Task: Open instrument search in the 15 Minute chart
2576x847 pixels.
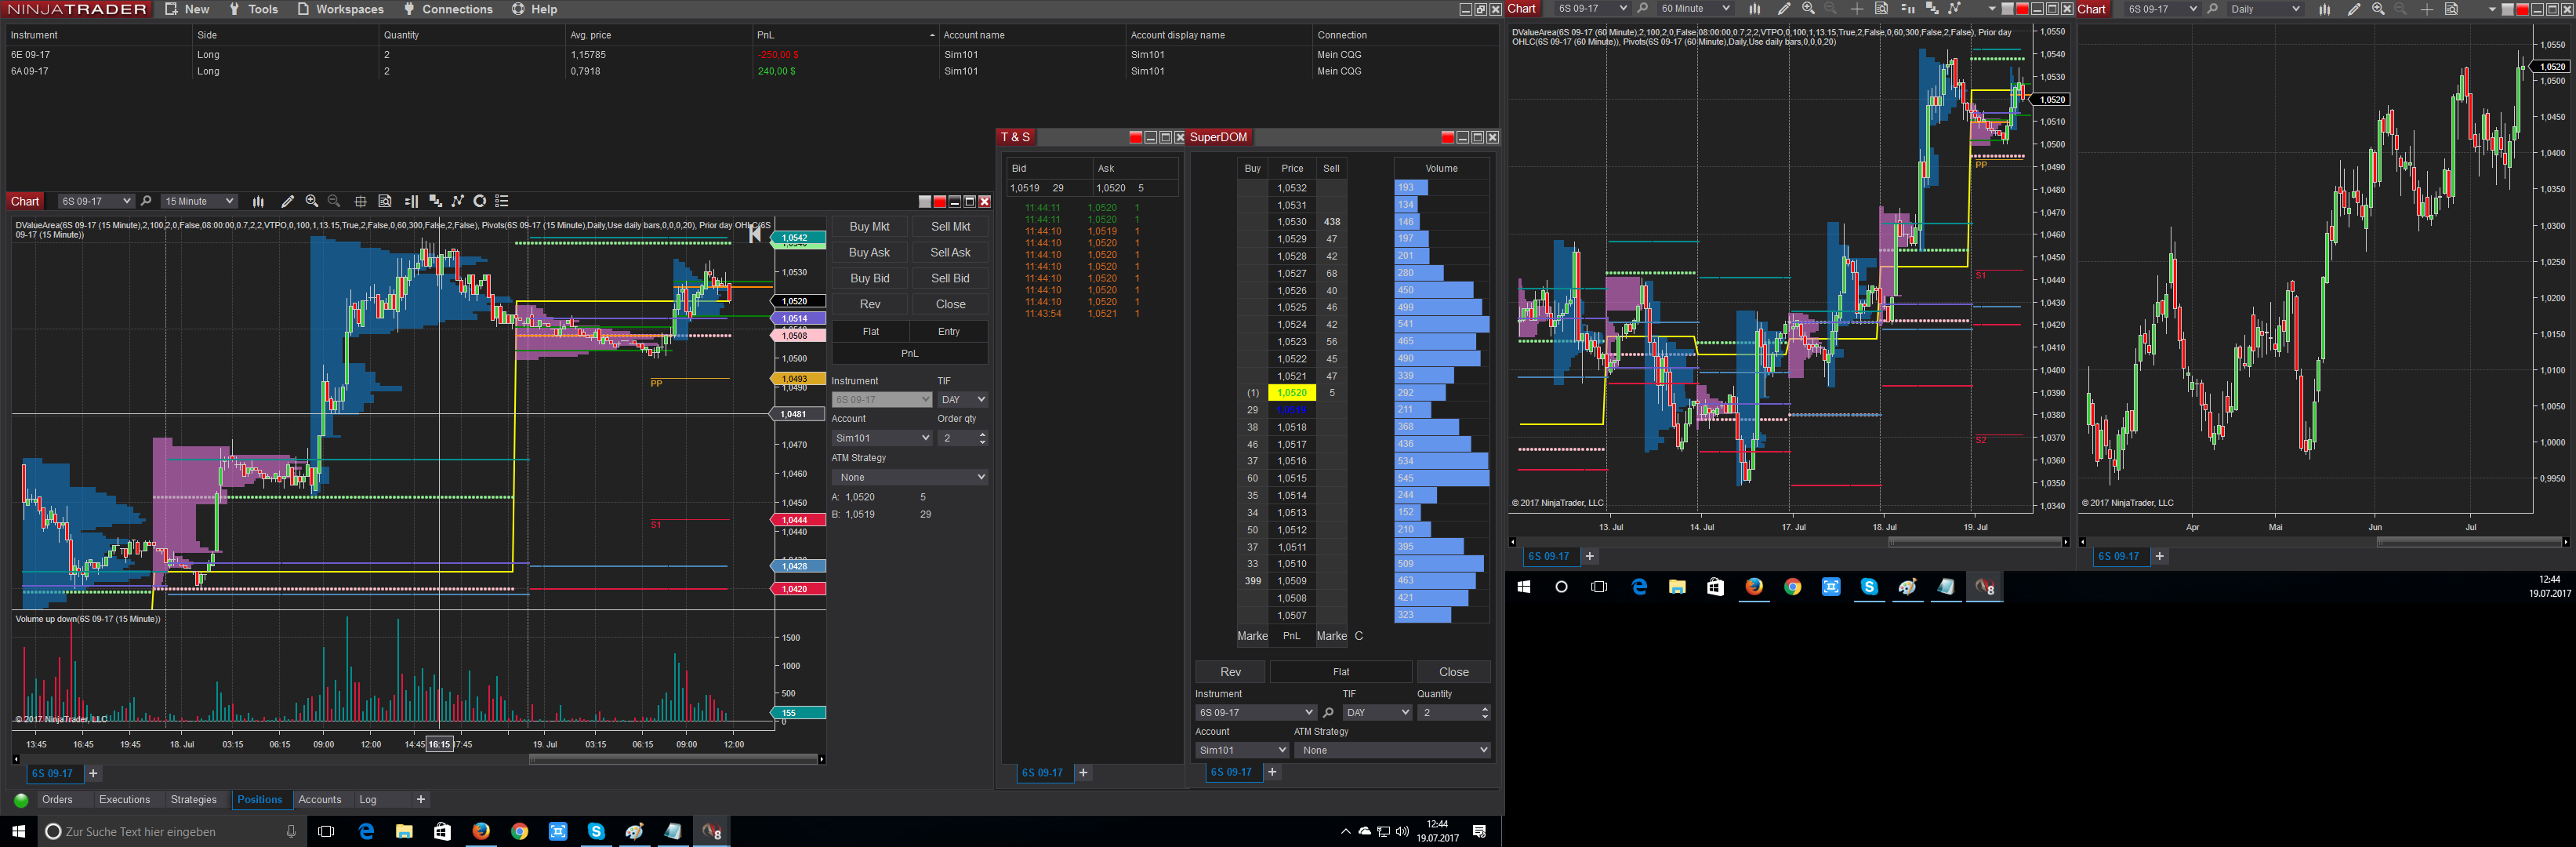Action: point(146,201)
